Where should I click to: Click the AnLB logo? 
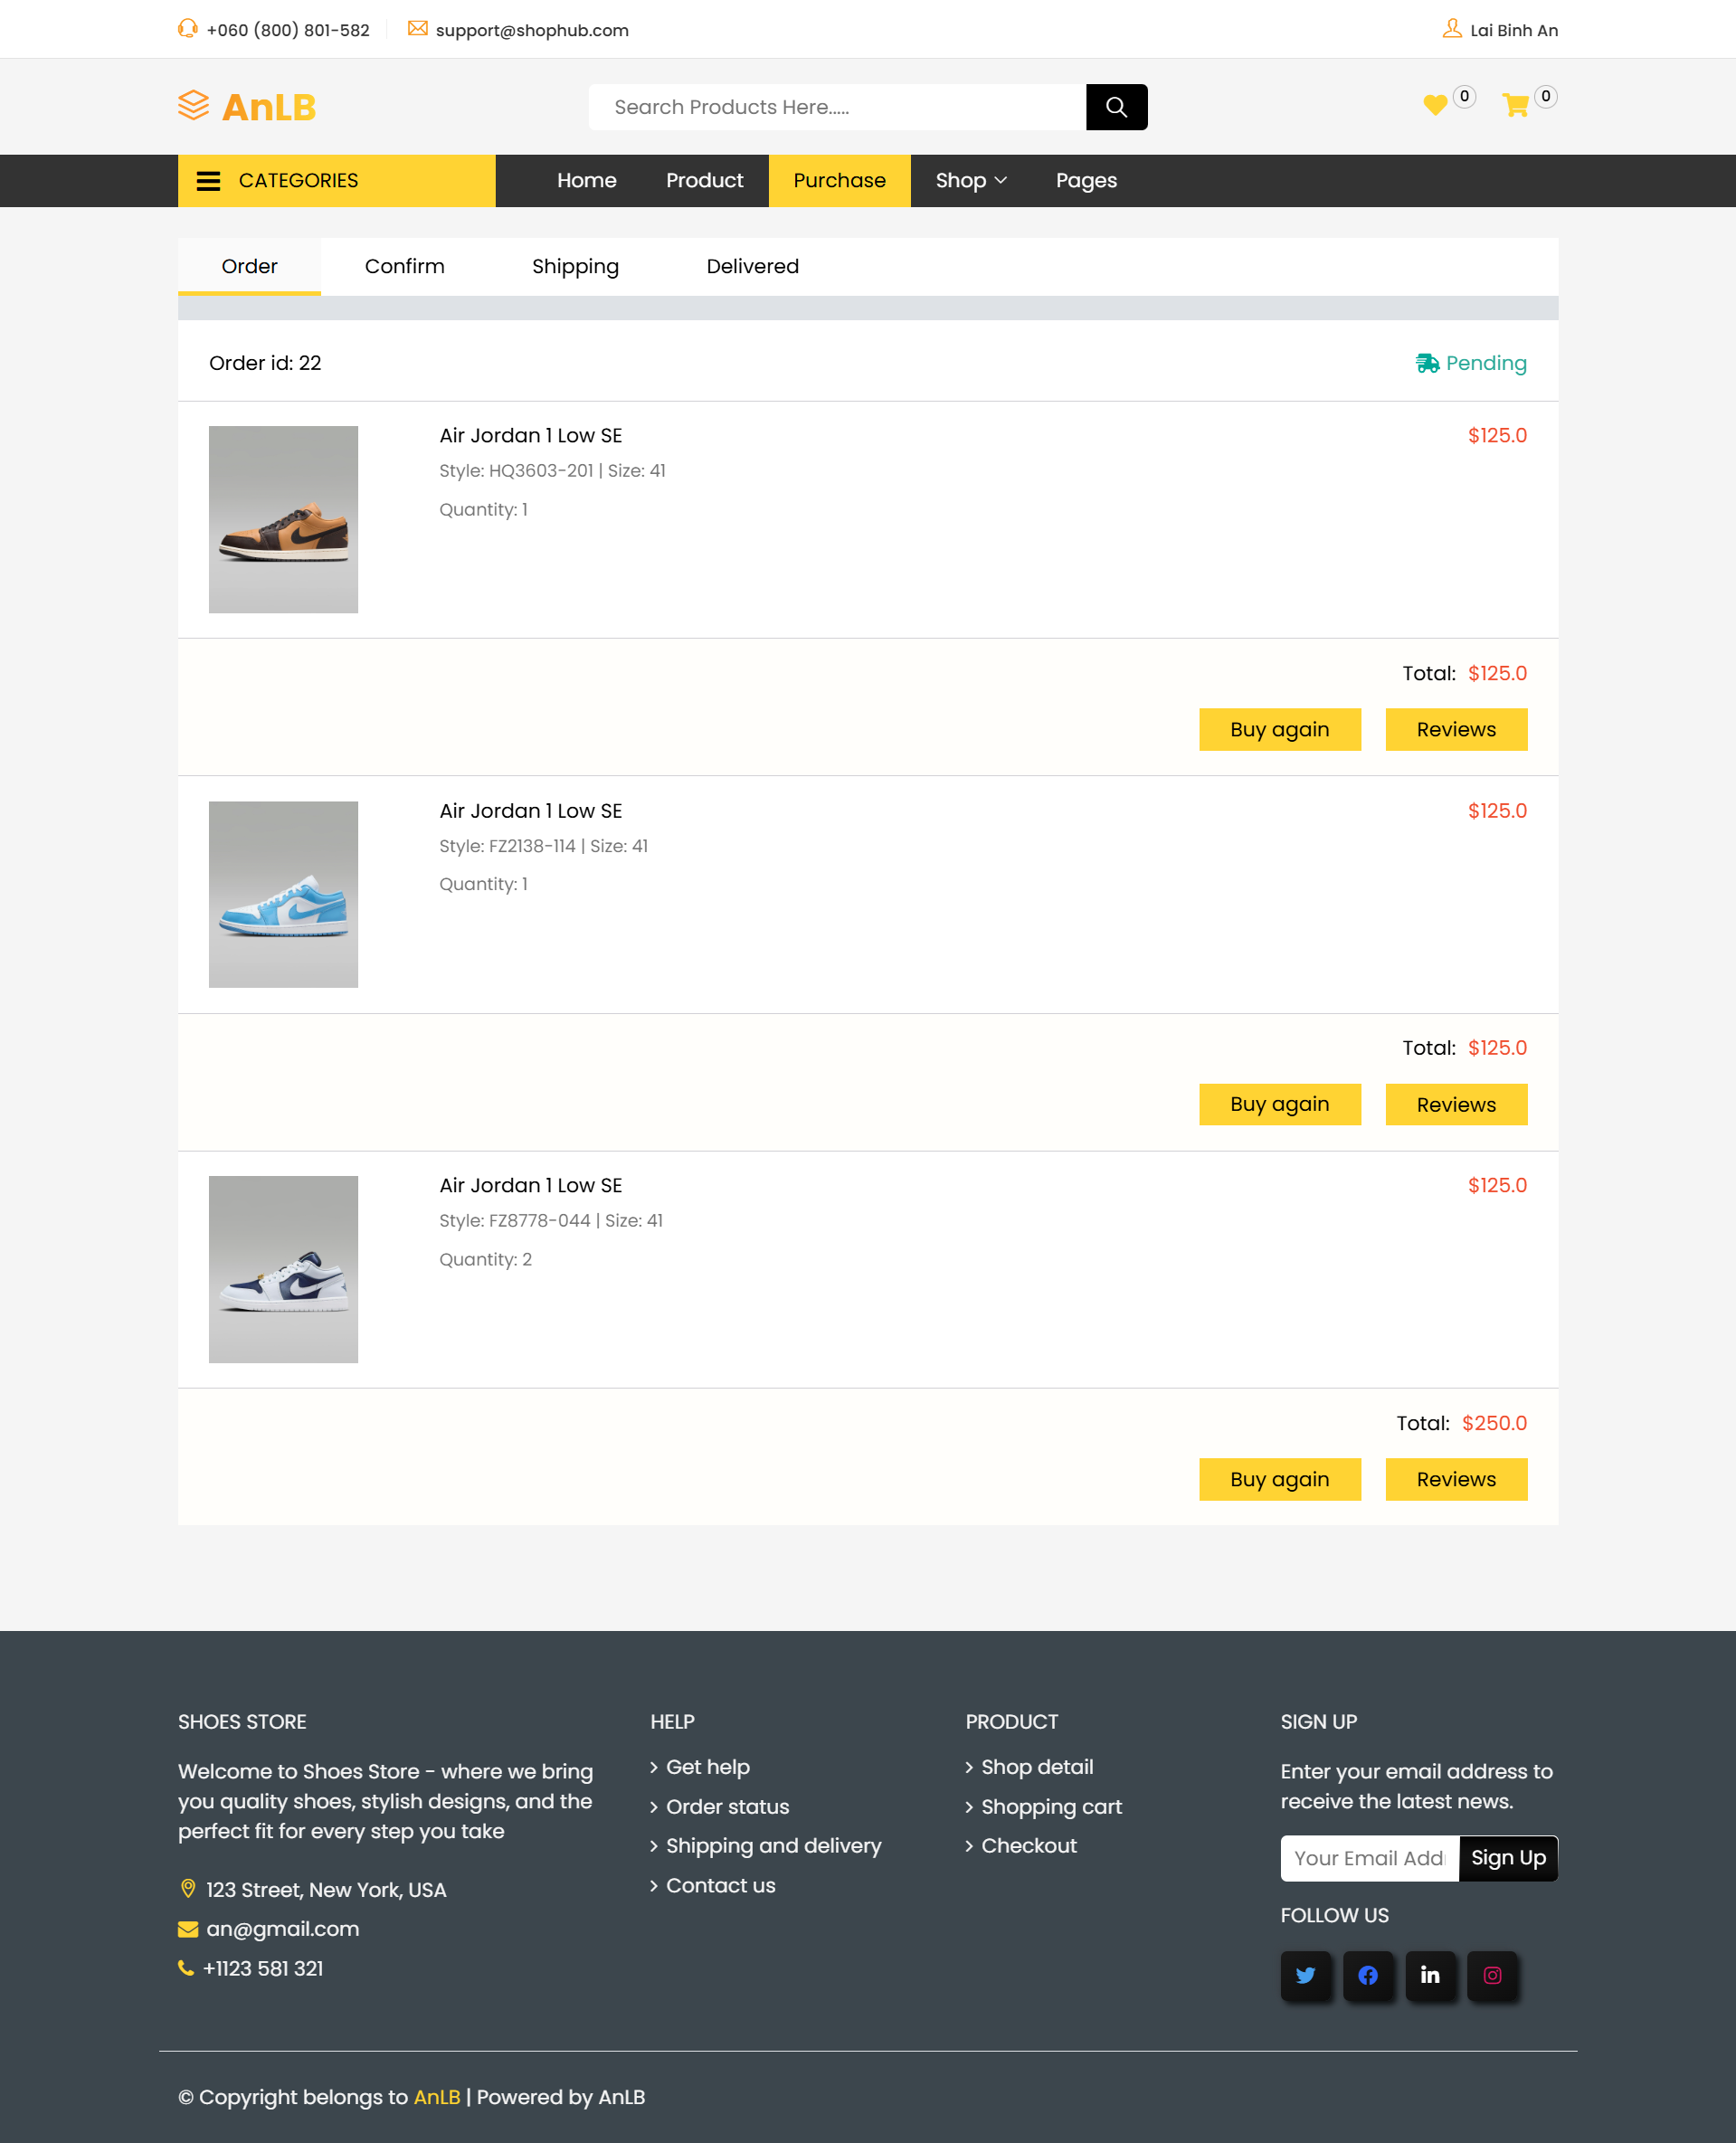(247, 107)
